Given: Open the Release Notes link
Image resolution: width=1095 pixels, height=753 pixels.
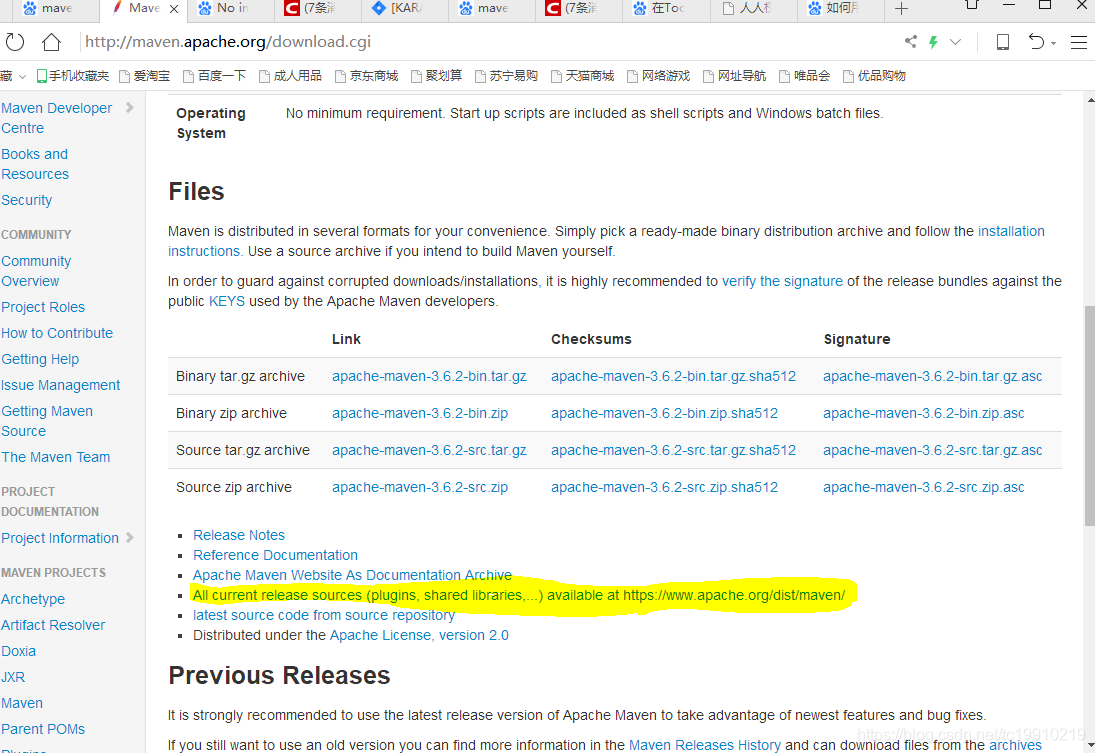Looking at the screenshot, I should pyautogui.click(x=239, y=535).
